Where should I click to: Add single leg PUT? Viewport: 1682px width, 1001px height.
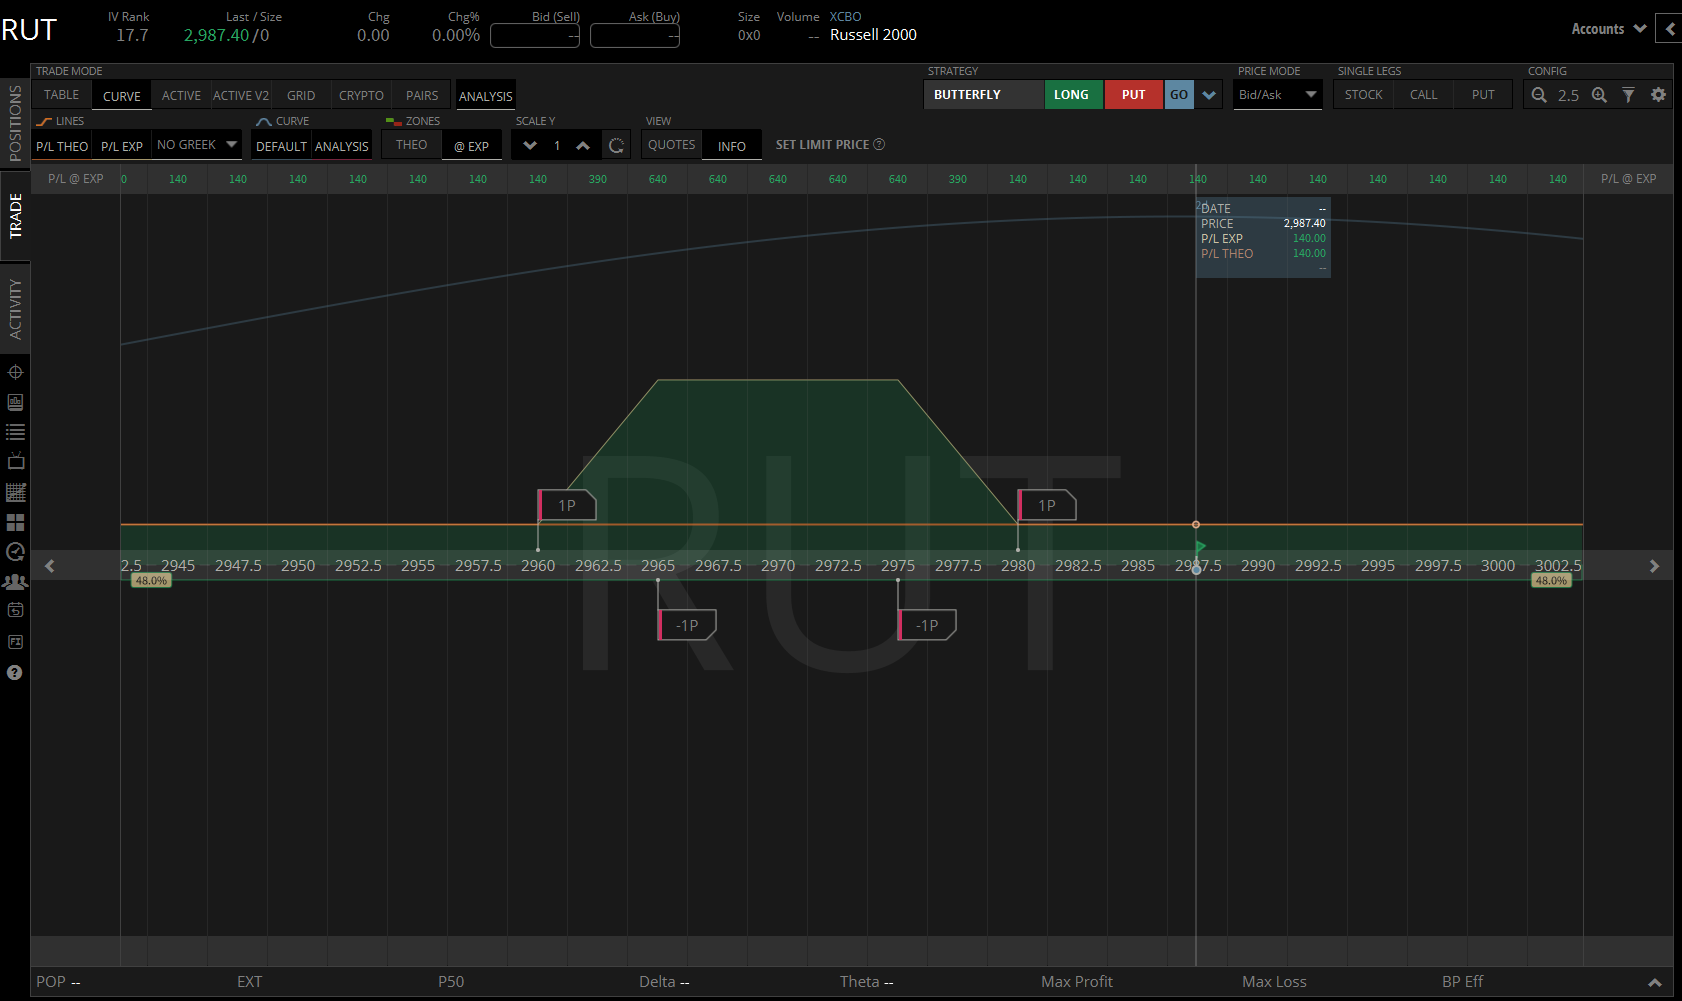pyautogui.click(x=1483, y=95)
